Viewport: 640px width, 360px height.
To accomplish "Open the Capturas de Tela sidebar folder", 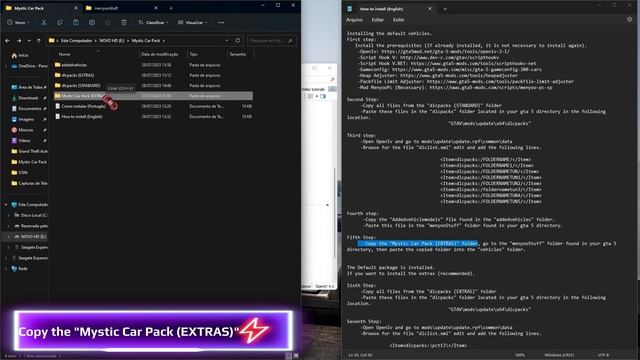I will 29,183.
